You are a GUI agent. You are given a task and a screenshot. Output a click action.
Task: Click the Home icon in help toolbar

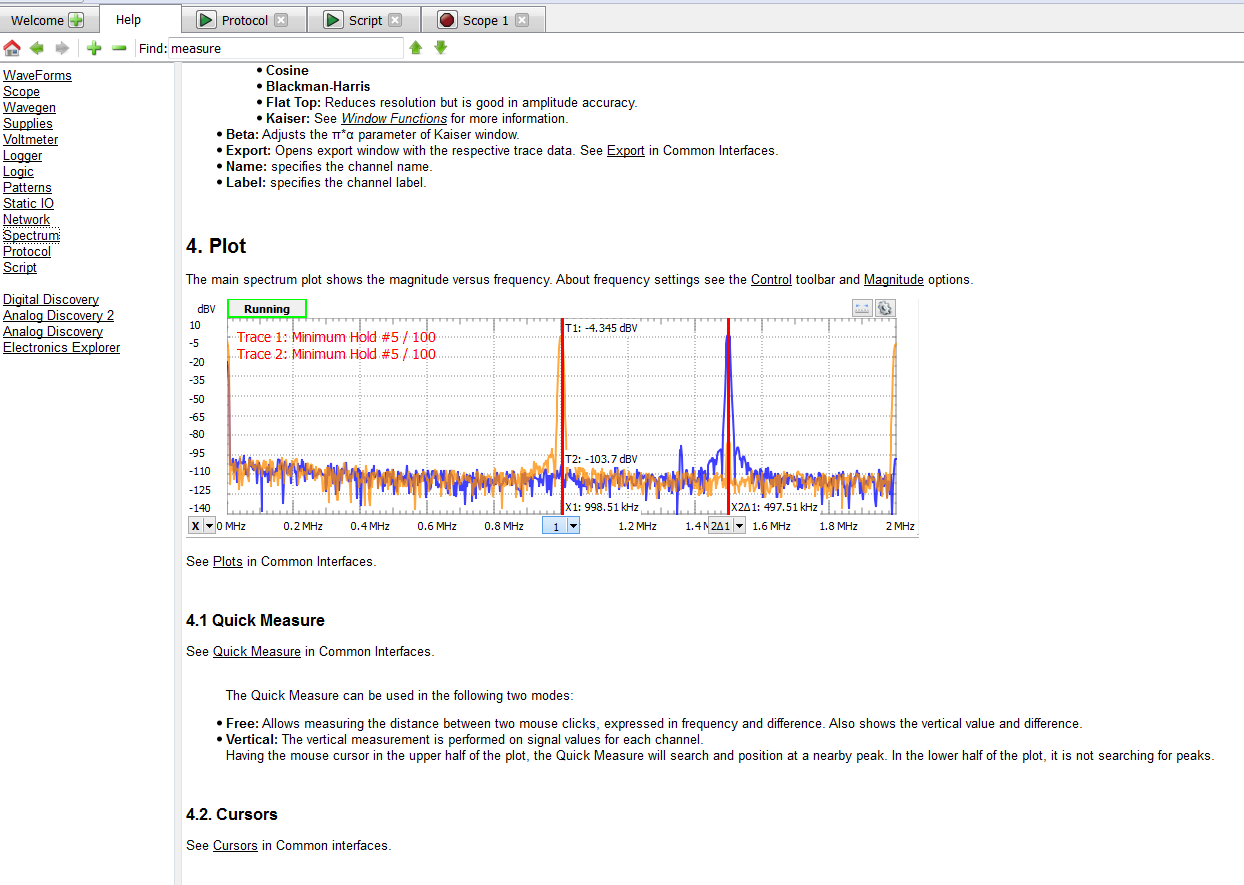click(12, 48)
